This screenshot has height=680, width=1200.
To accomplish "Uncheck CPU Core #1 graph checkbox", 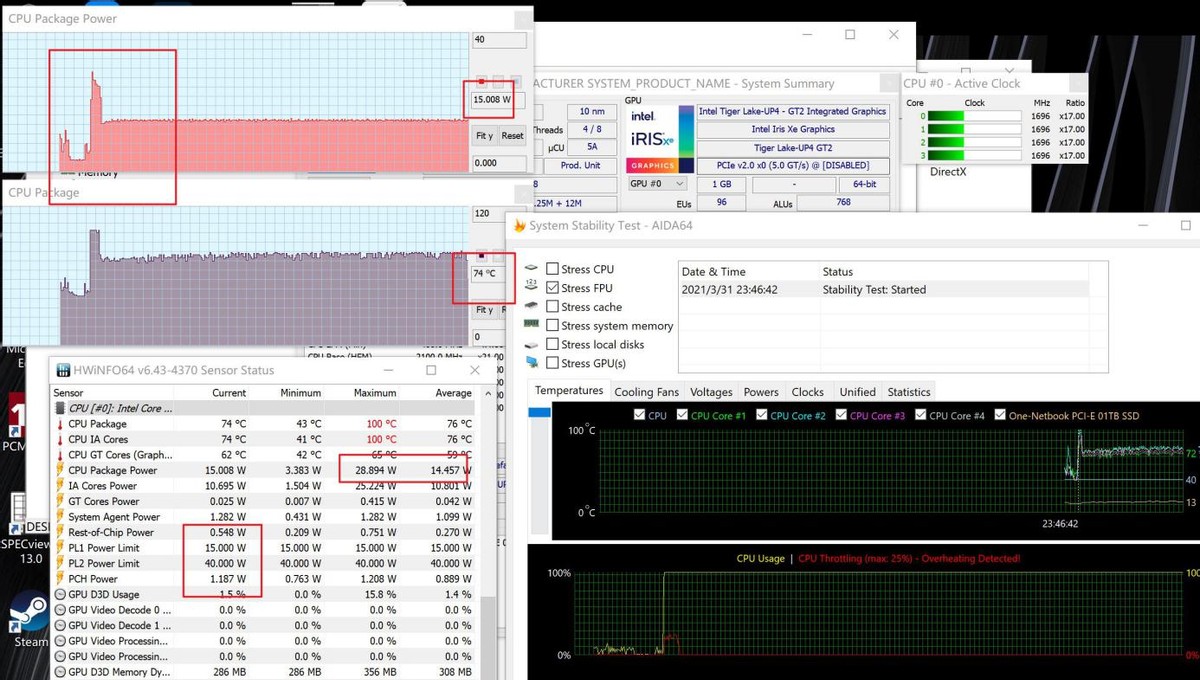I will point(682,415).
